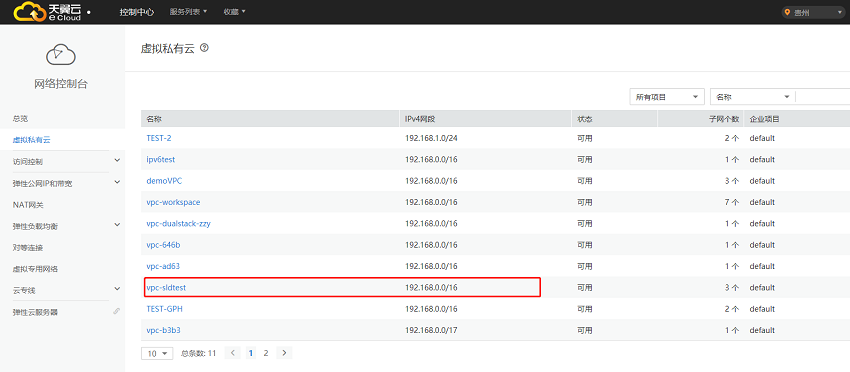Open the 收藏 menu
850x372 pixels.
pos(235,12)
